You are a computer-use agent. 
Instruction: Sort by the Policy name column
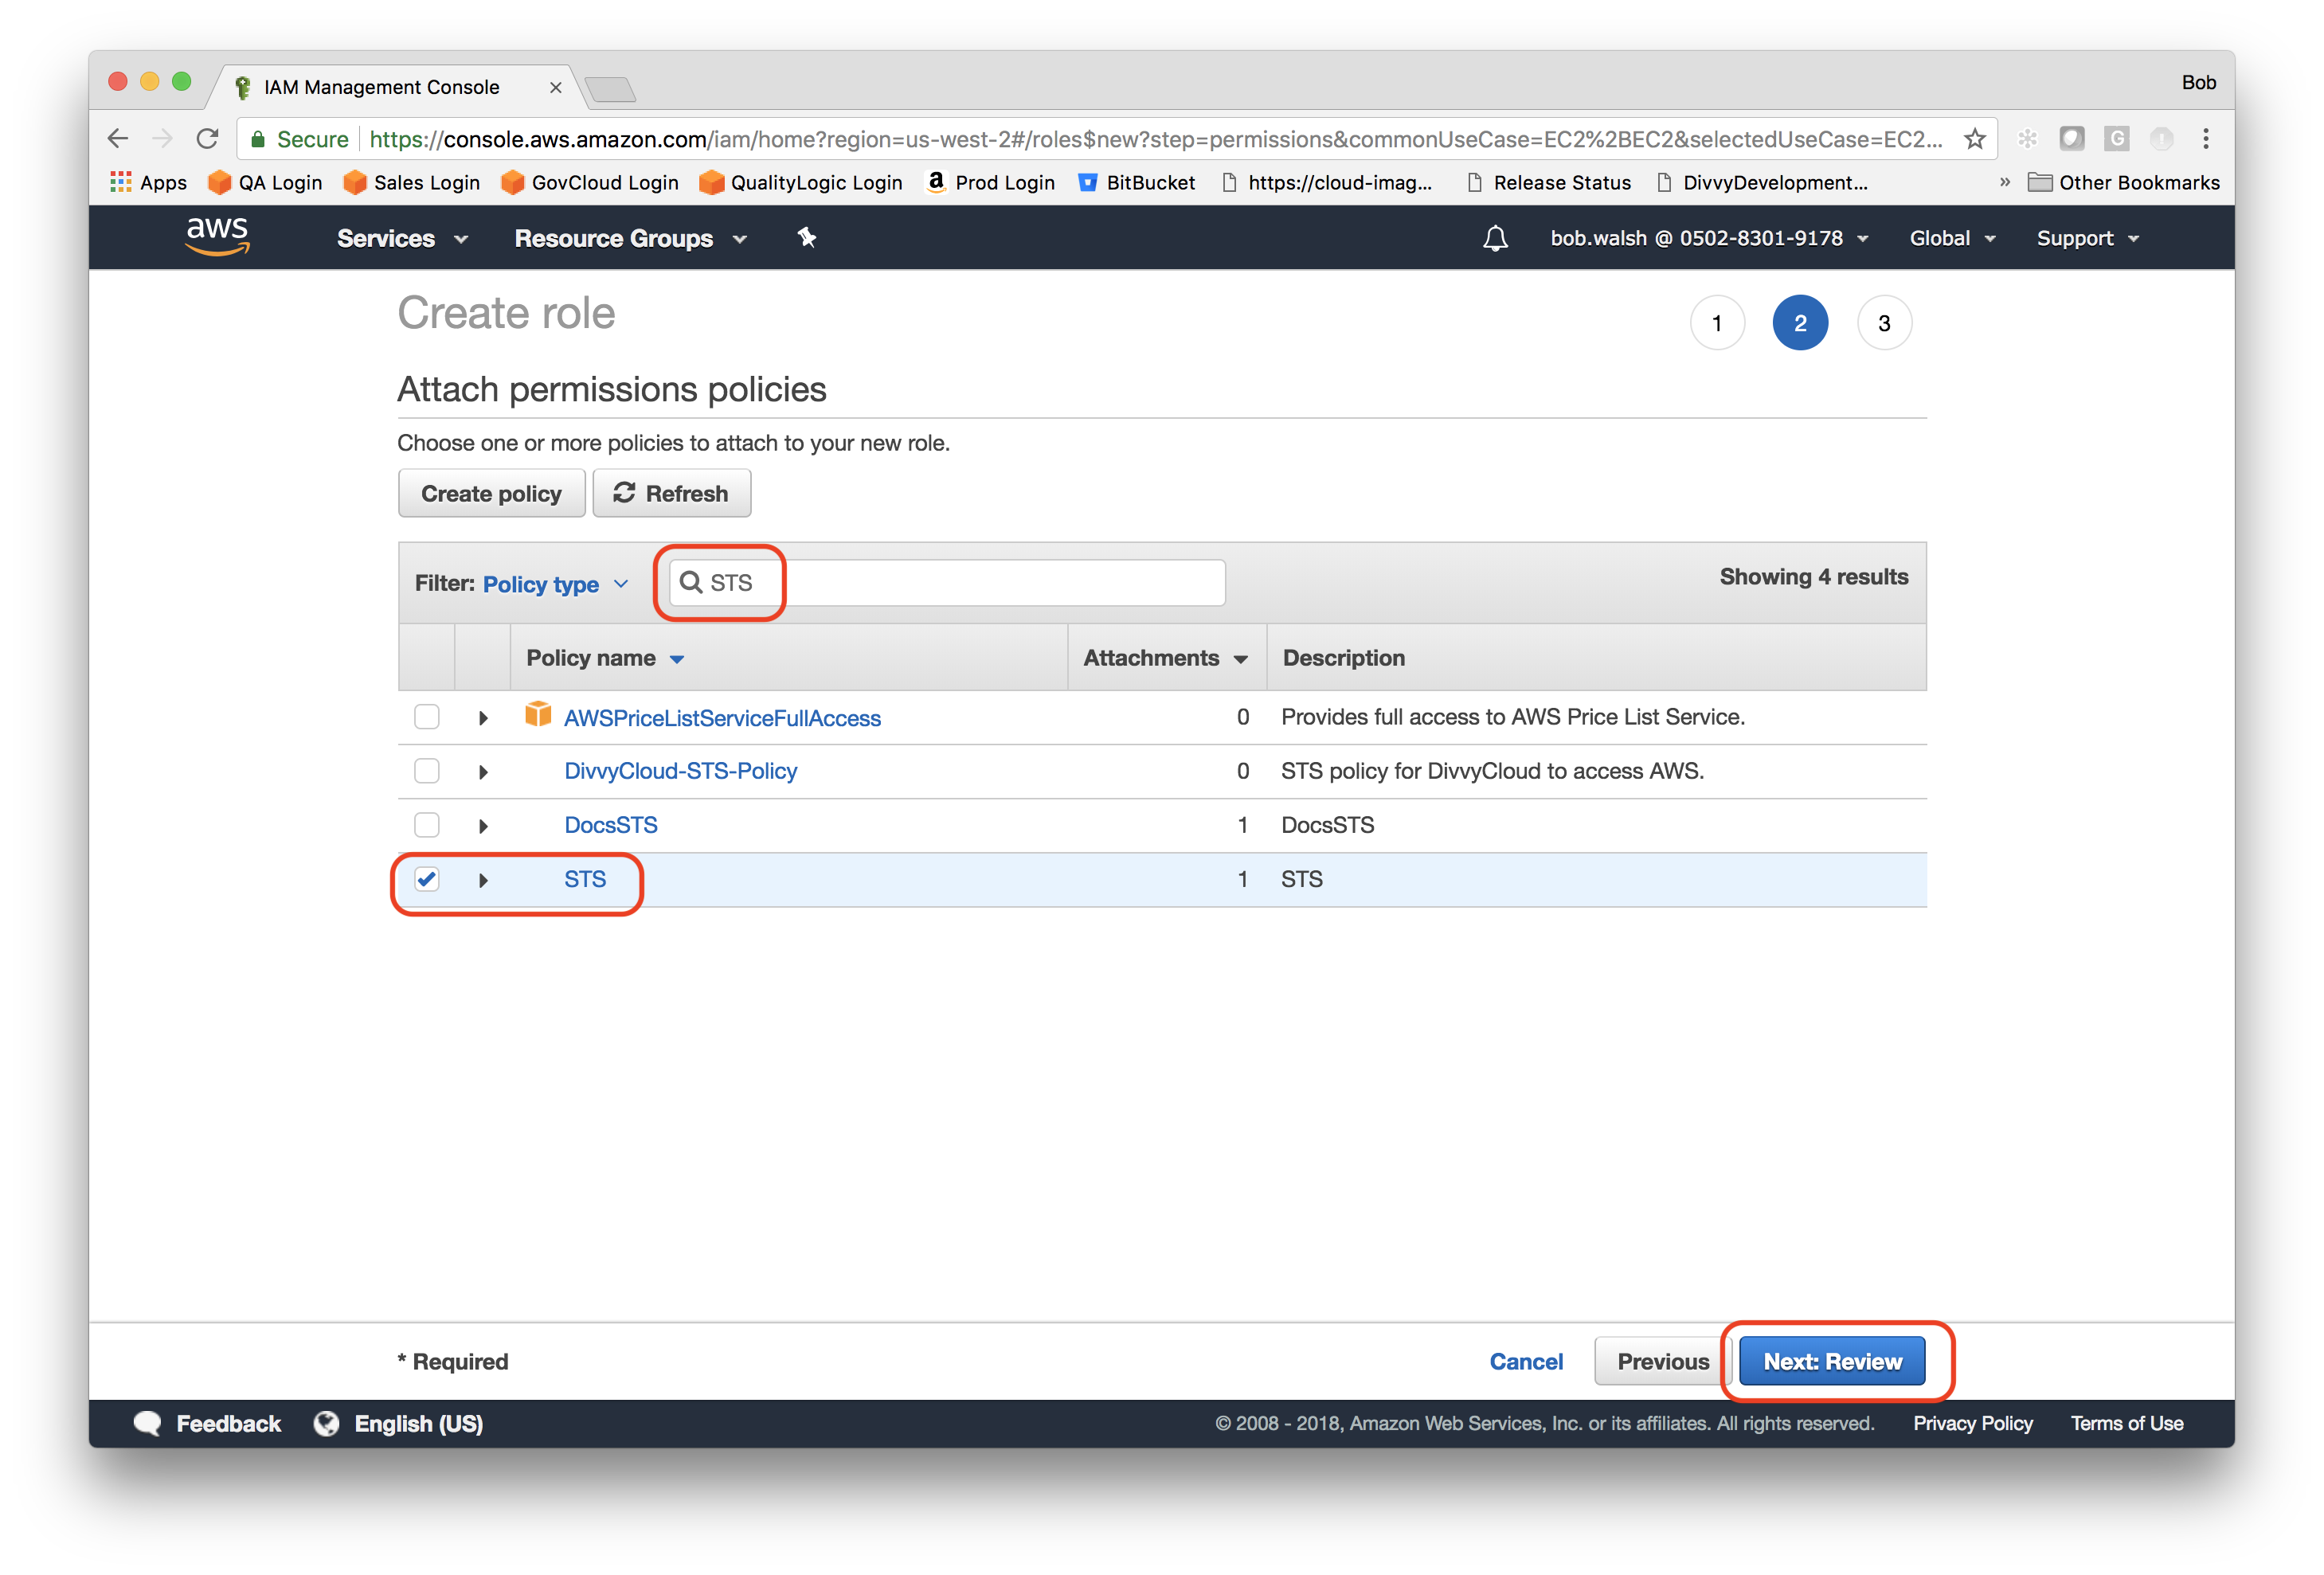[605, 658]
